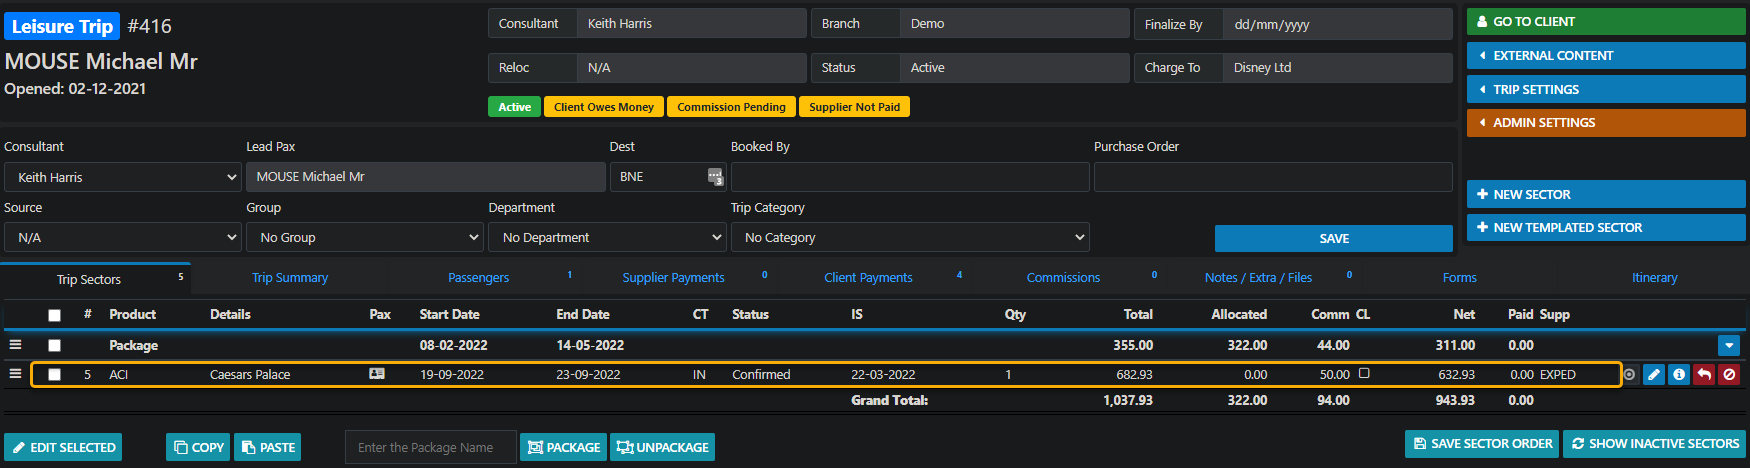Viewport: 1750px width, 468px height.
Task: Click the Unpackage button
Action: coord(663,447)
